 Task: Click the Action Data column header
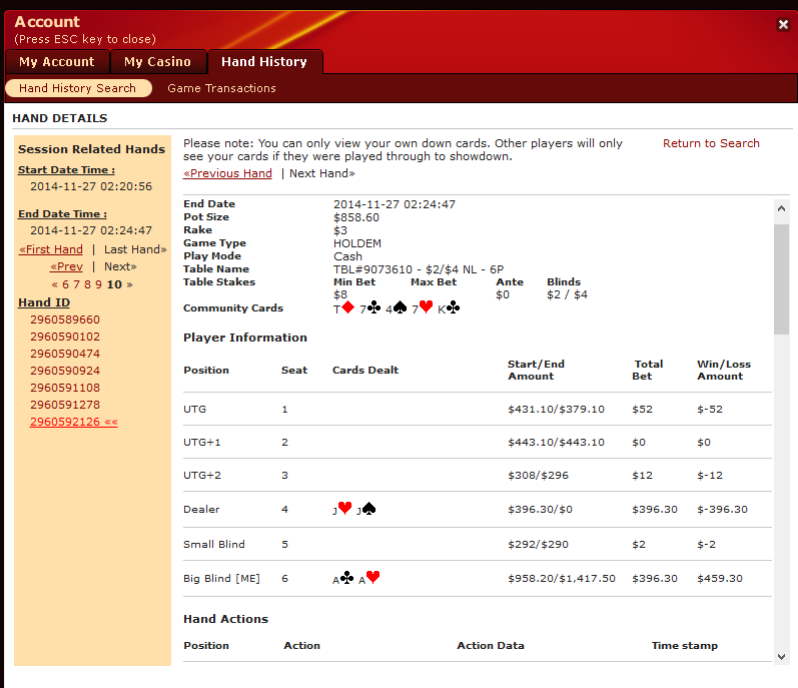(x=491, y=645)
